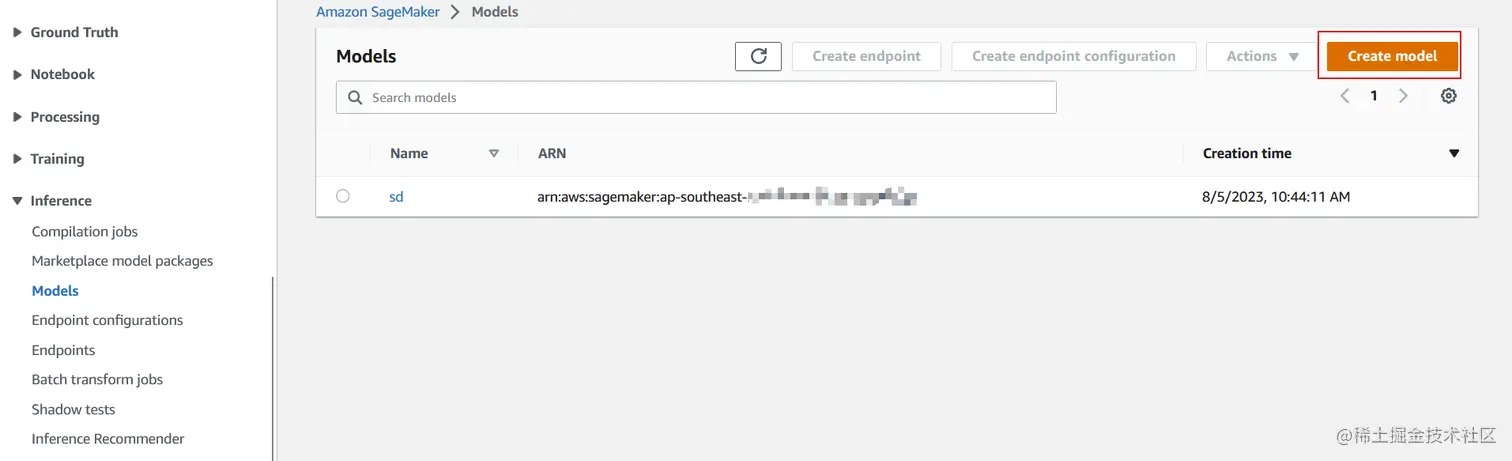The width and height of the screenshot is (1512, 461).
Task: Go to previous page arrow
Action: (x=1345, y=96)
